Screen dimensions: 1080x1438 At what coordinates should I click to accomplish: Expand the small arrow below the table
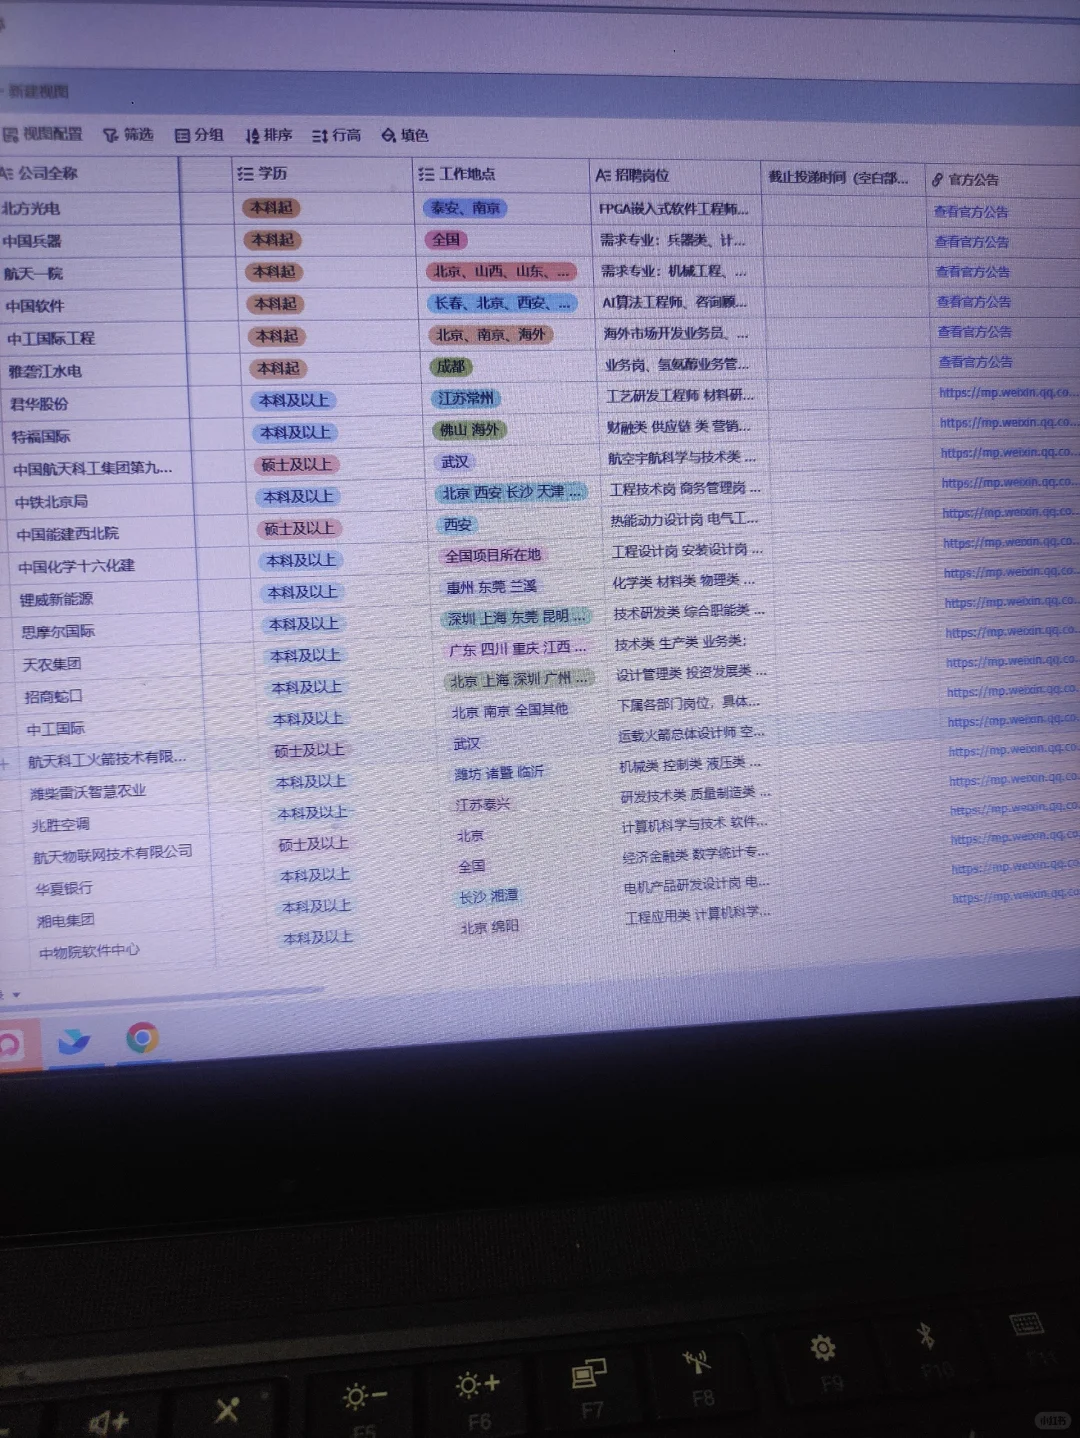coord(15,995)
